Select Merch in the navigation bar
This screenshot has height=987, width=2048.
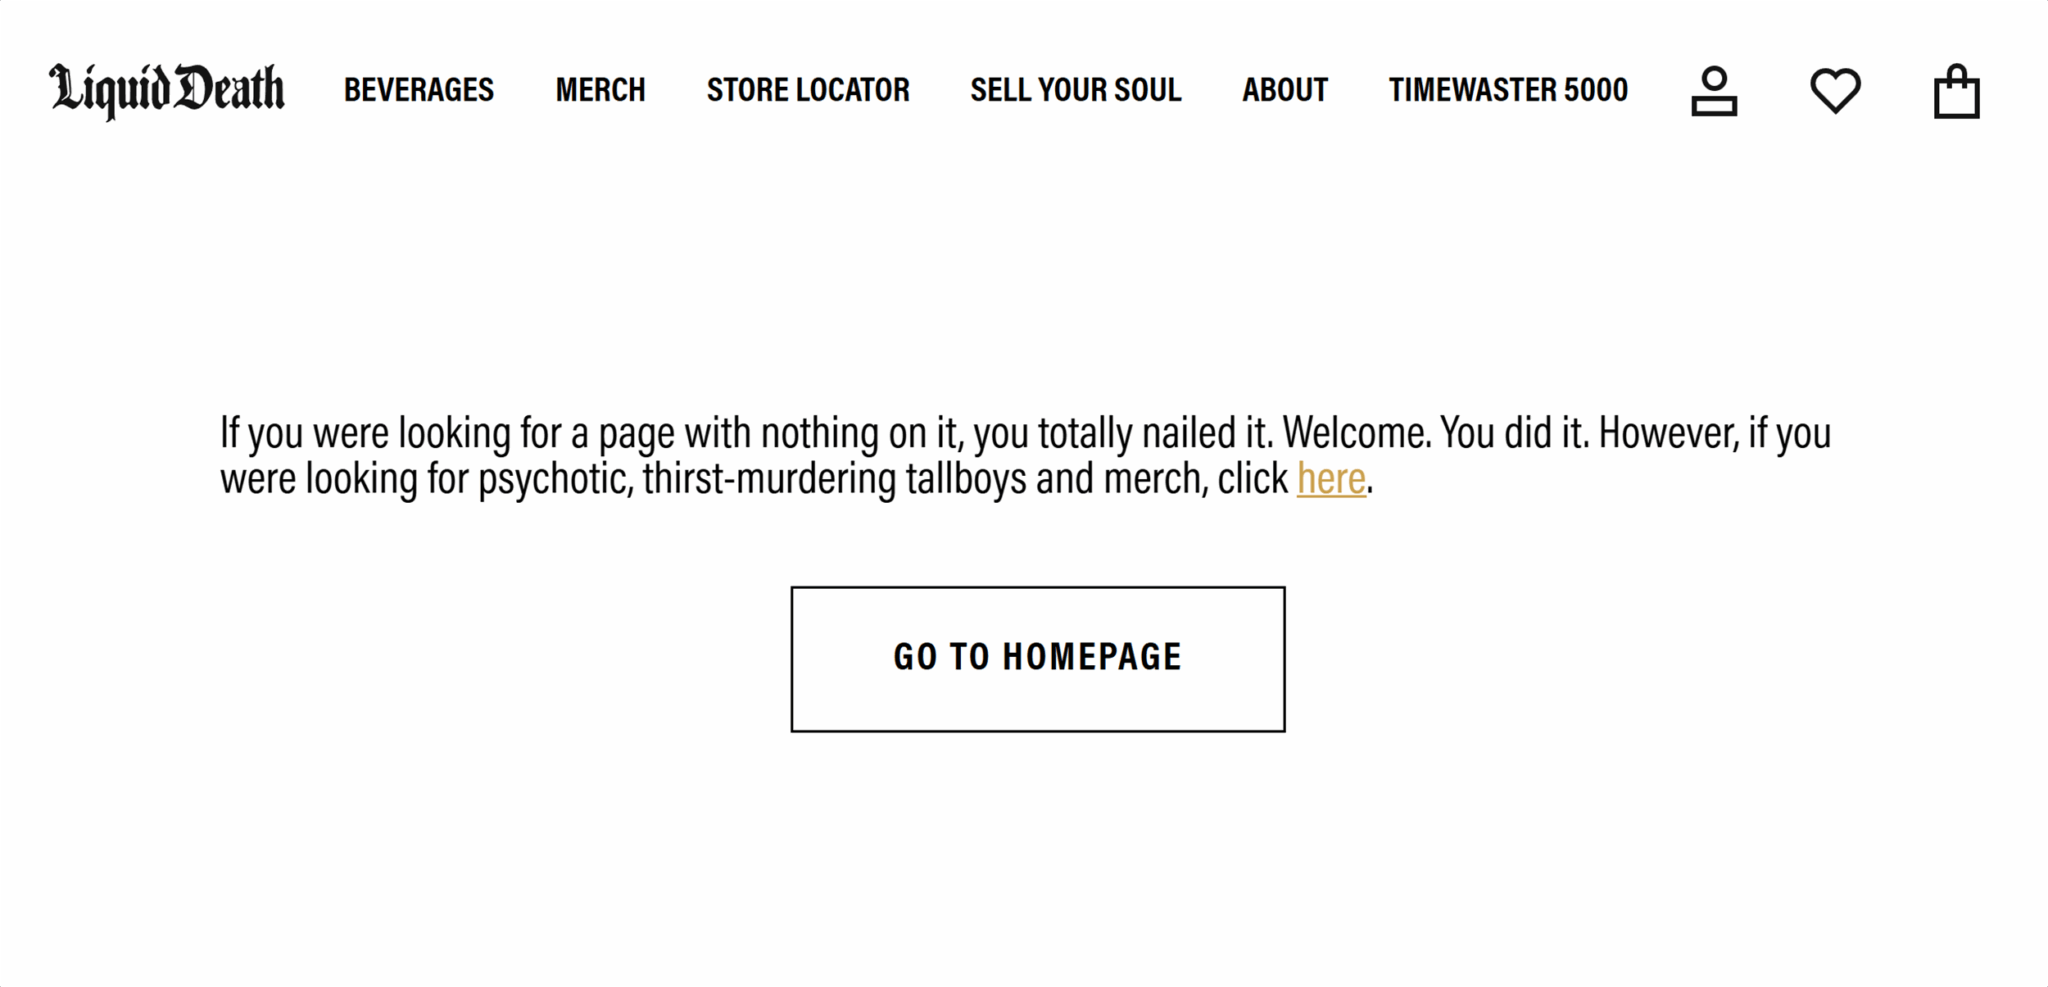pyautogui.click(x=601, y=90)
